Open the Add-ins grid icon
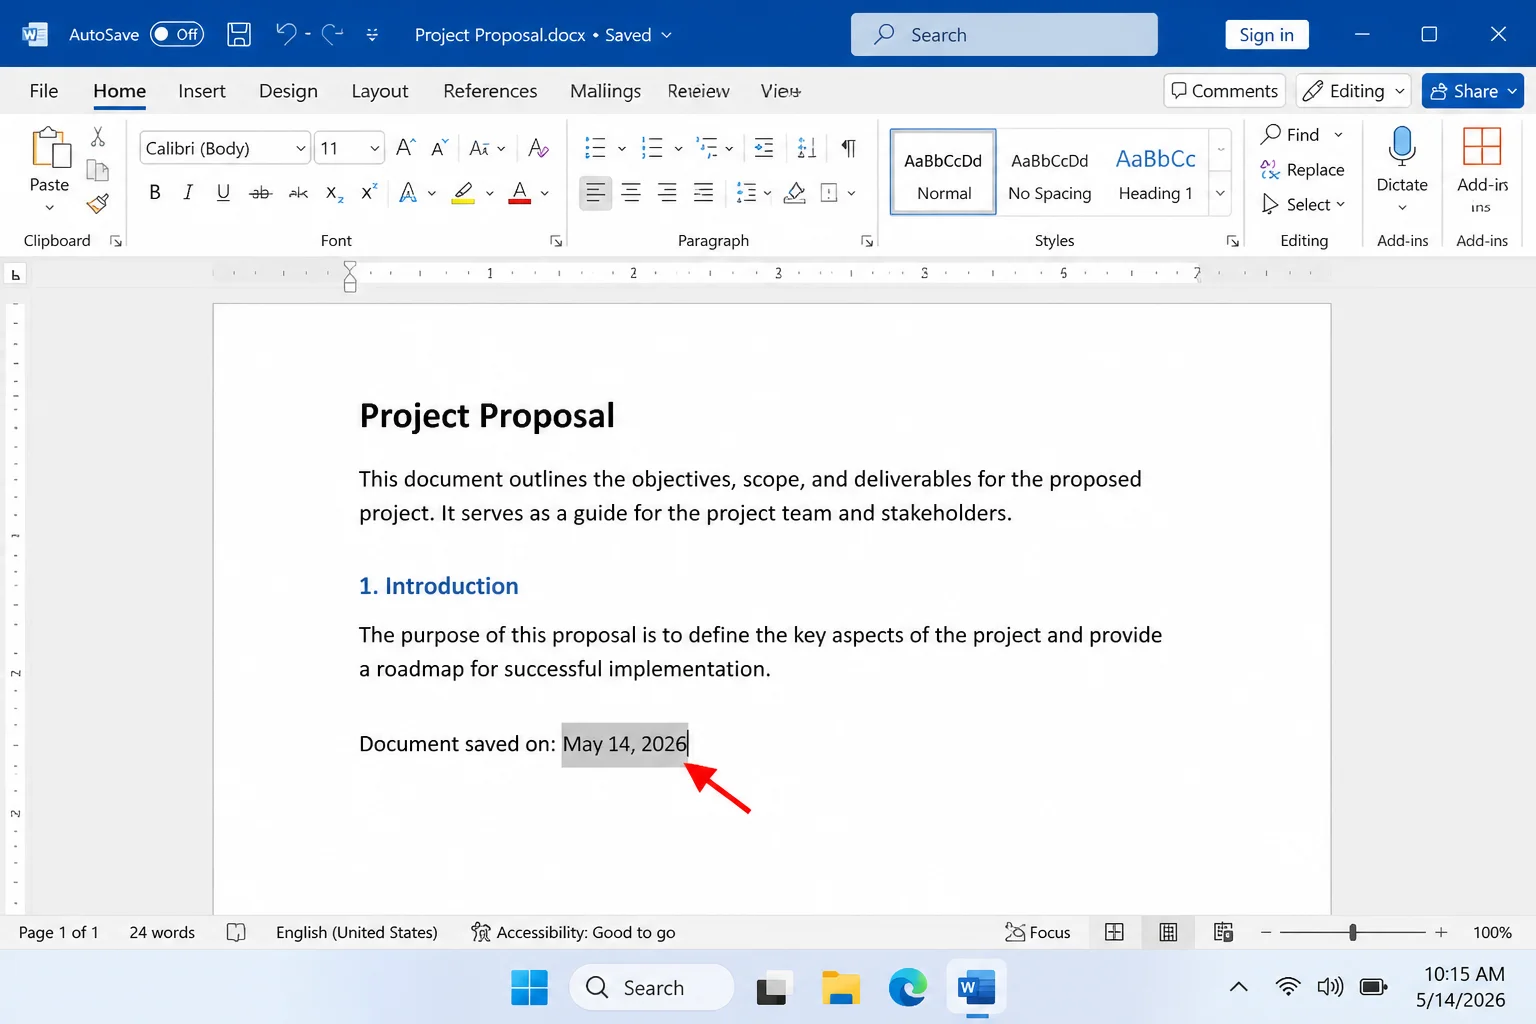This screenshot has height=1024, width=1536. 1482,146
